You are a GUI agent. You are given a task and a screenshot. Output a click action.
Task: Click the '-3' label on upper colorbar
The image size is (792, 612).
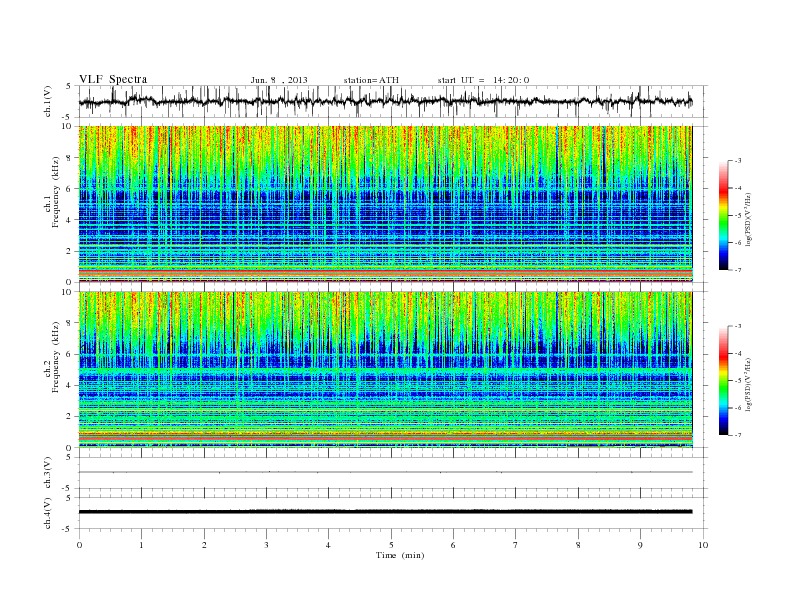pyautogui.click(x=738, y=161)
